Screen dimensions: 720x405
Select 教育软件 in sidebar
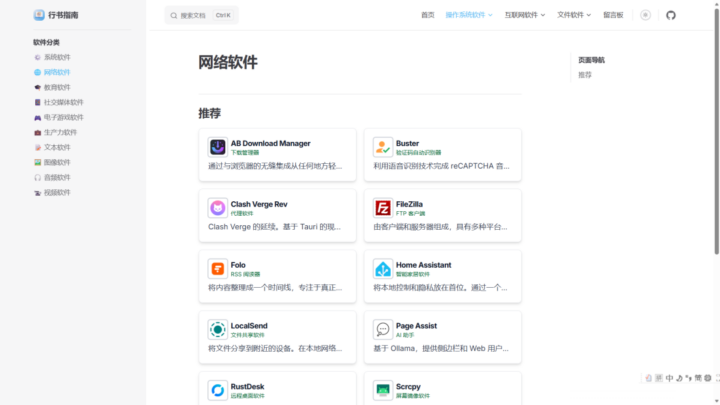pos(57,87)
